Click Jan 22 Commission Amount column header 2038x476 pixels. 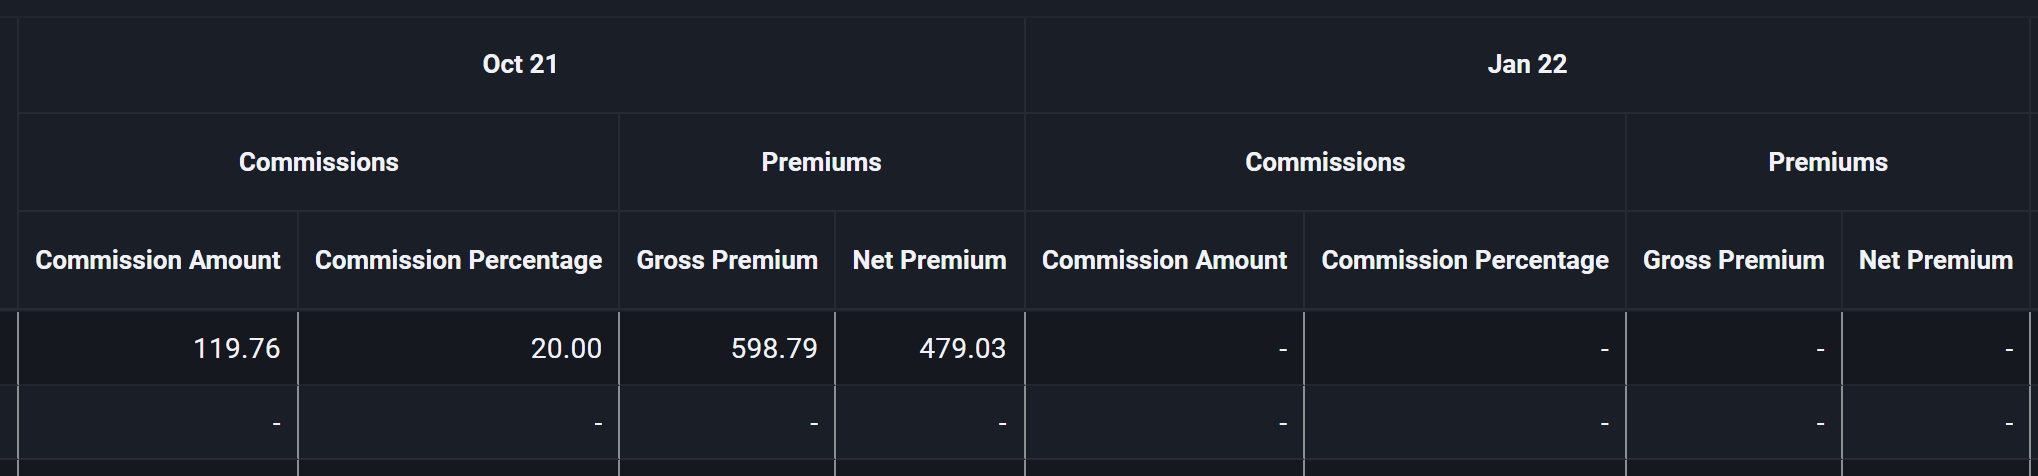[x=1164, y=260]
